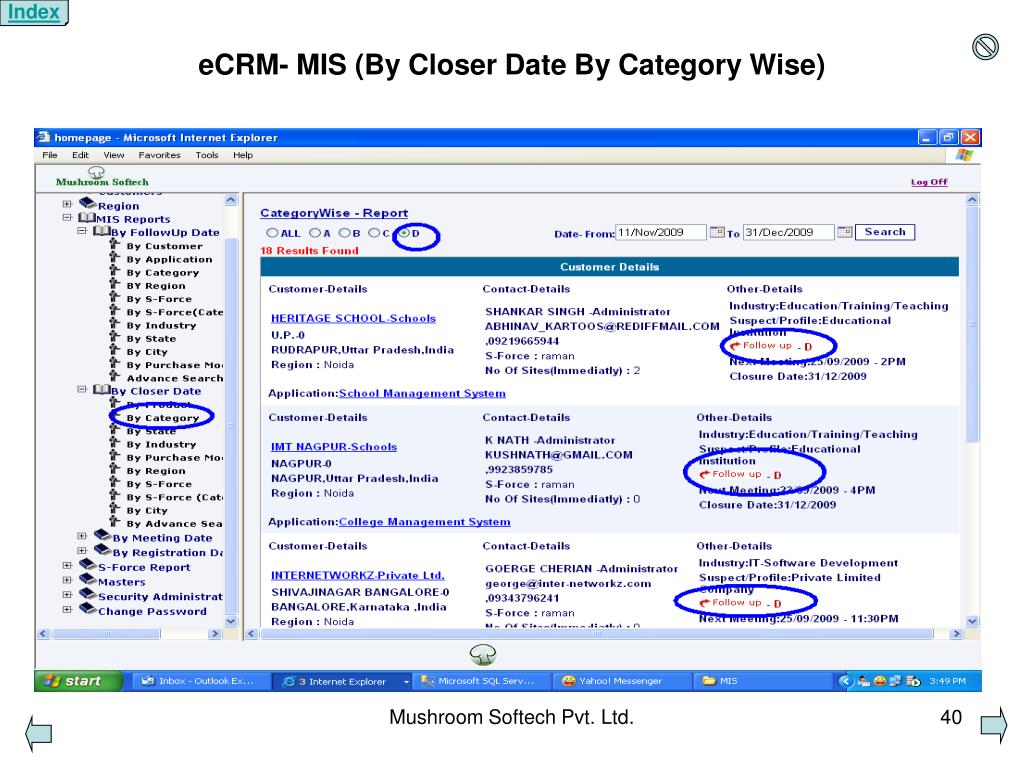Click the MIS Reports book icon
Image resolution: width=1024 pixels, height=768 pixels.
(x=87, y=217)
